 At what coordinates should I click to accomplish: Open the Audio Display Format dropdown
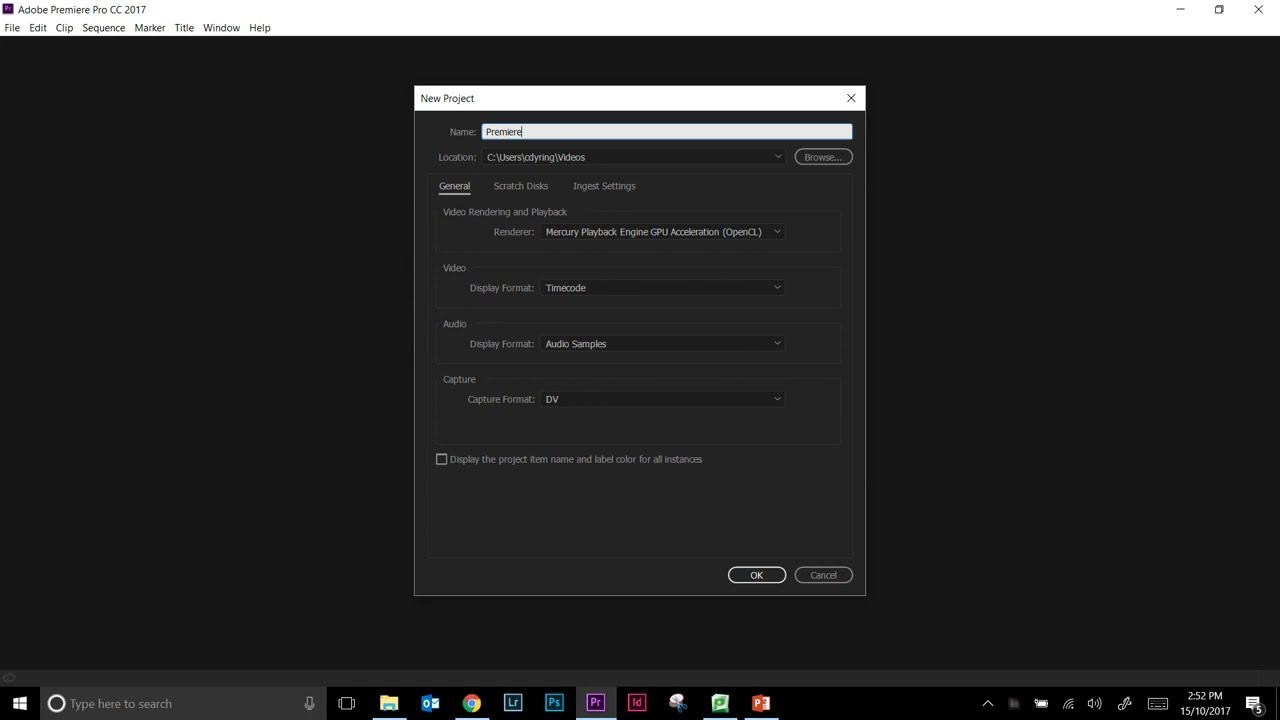tap(662, 344)
